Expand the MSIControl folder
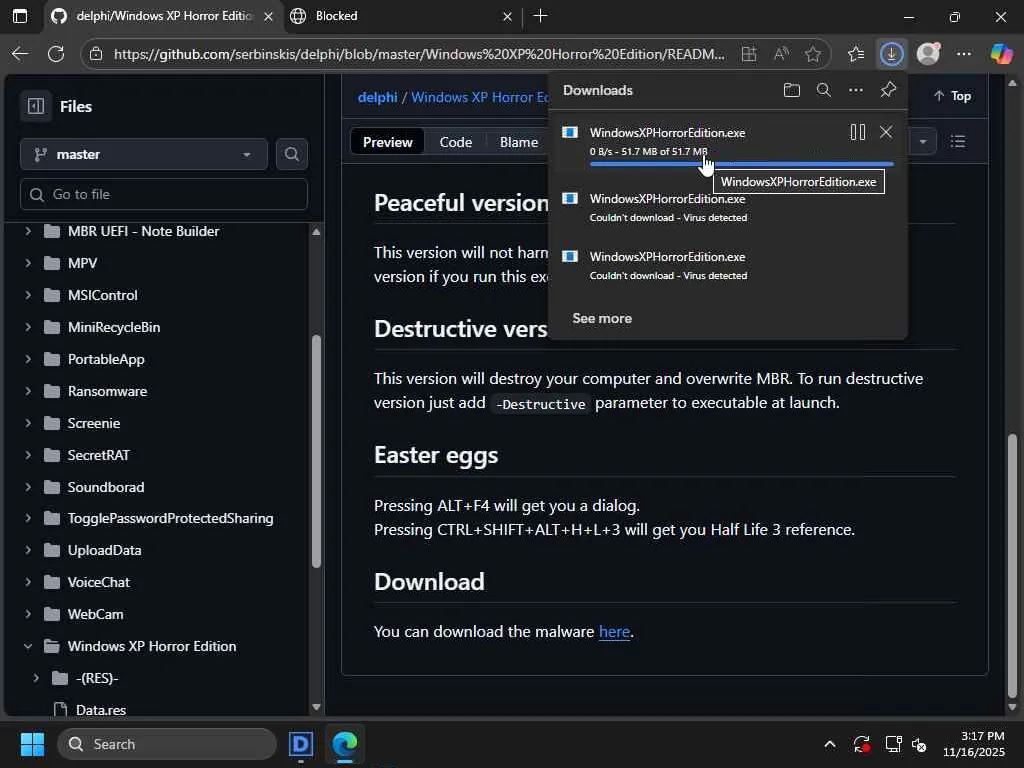This screenshot has height=768, width=1024. pos(28,295)
